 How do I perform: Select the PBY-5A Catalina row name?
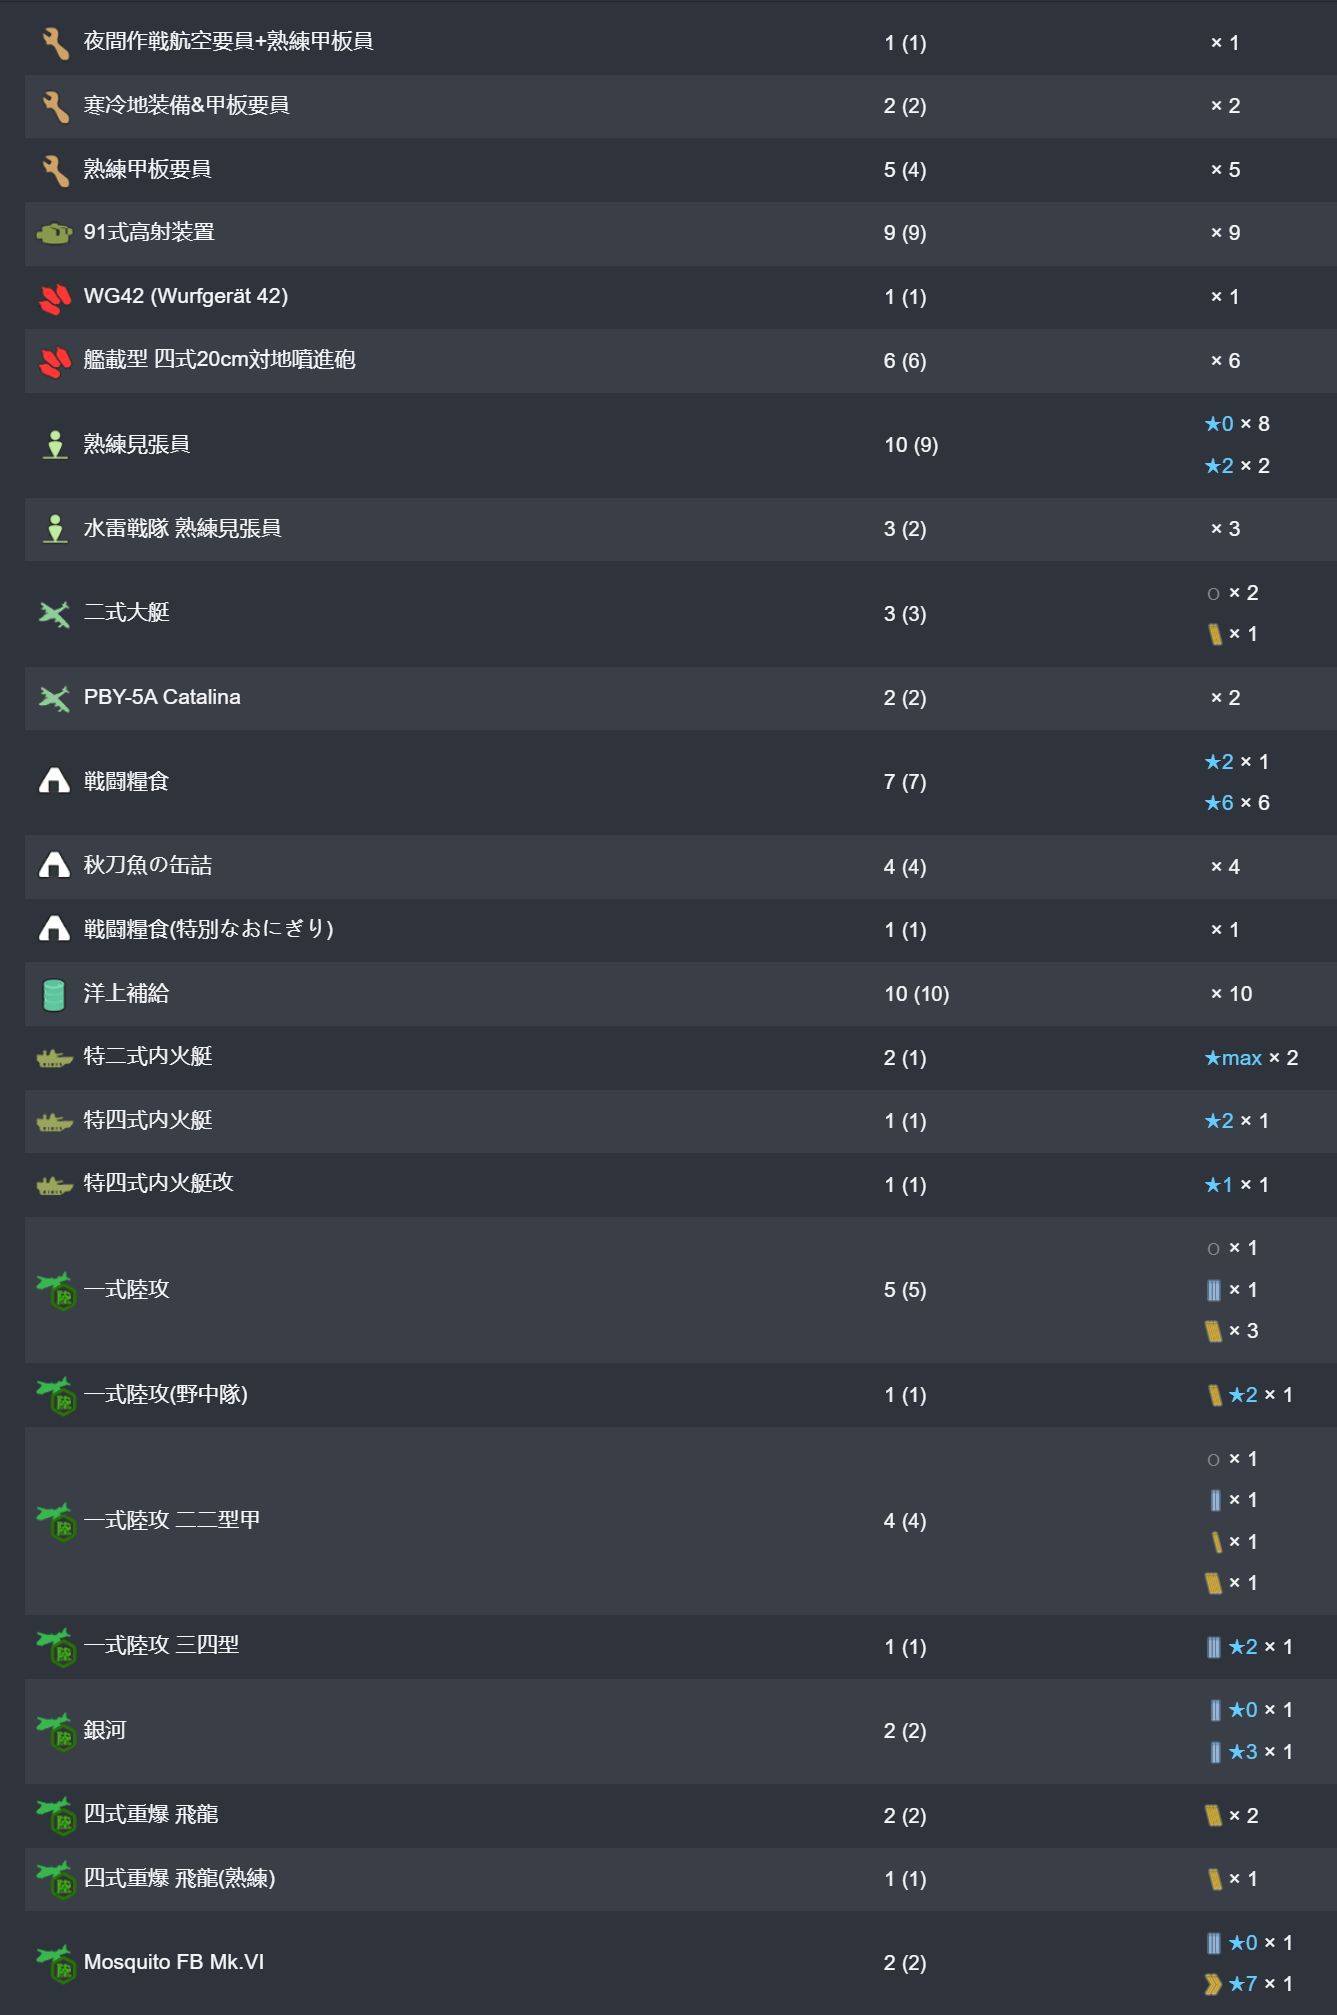click(x=162, y=697)
